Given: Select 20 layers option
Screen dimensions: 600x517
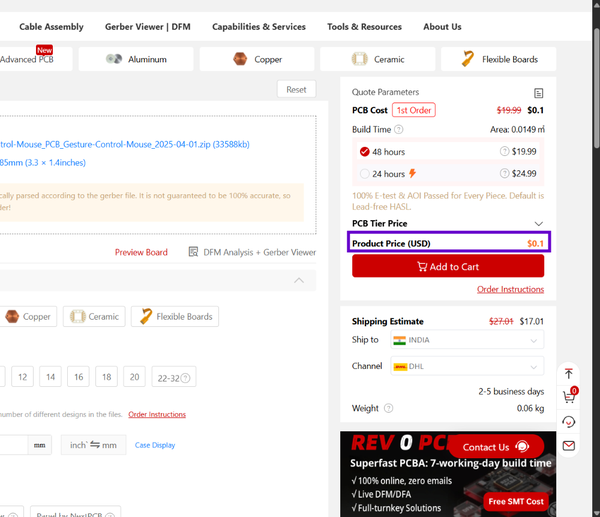Looking at the screenshot, I should pos(135,377).
